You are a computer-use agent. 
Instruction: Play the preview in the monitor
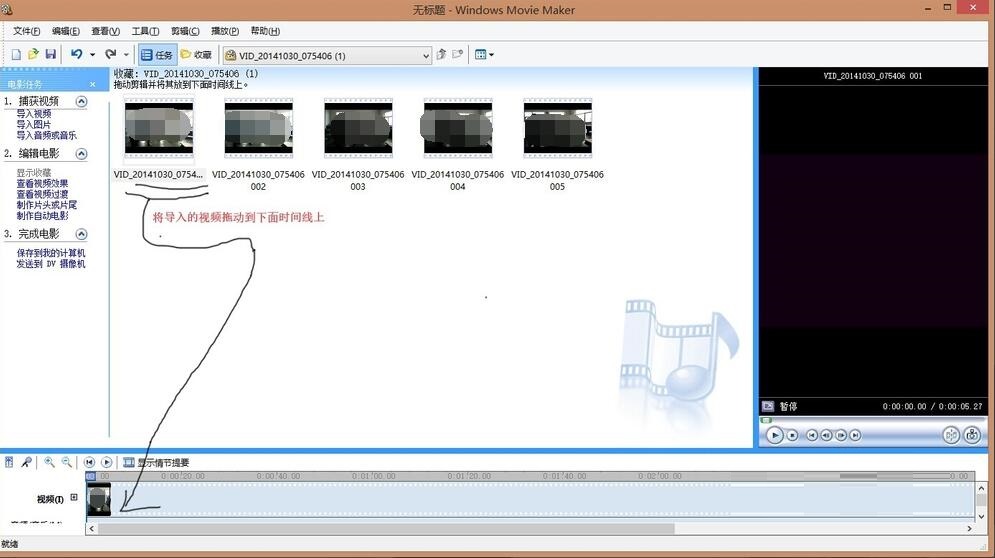[774, 435]
